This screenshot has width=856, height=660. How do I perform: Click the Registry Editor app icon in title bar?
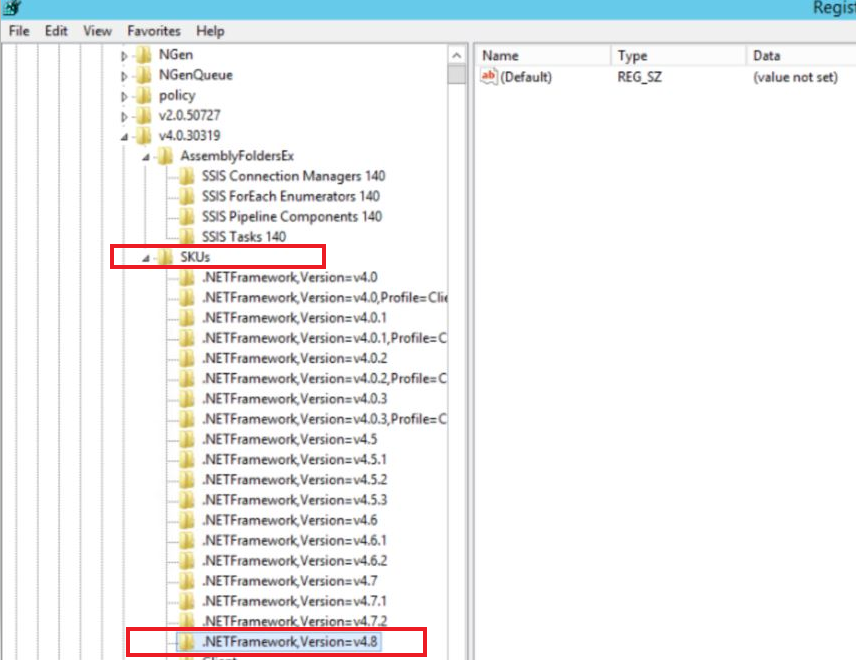click(x=12, y=10)
